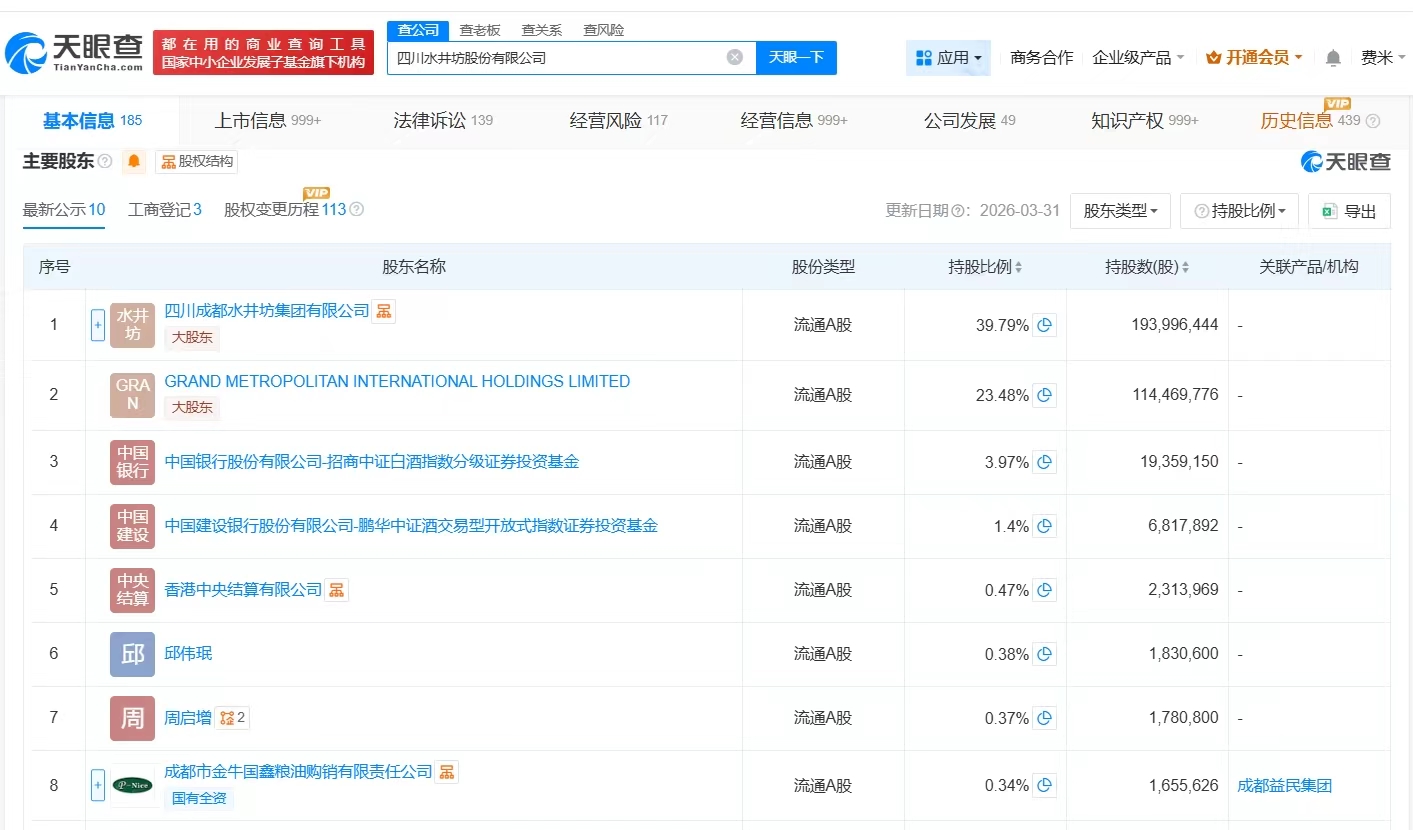Viewport: 1413px width, 830px height.
Task: Open equity structure icon for 香港中央结算有限公司
Action: [x=337, y=589]
